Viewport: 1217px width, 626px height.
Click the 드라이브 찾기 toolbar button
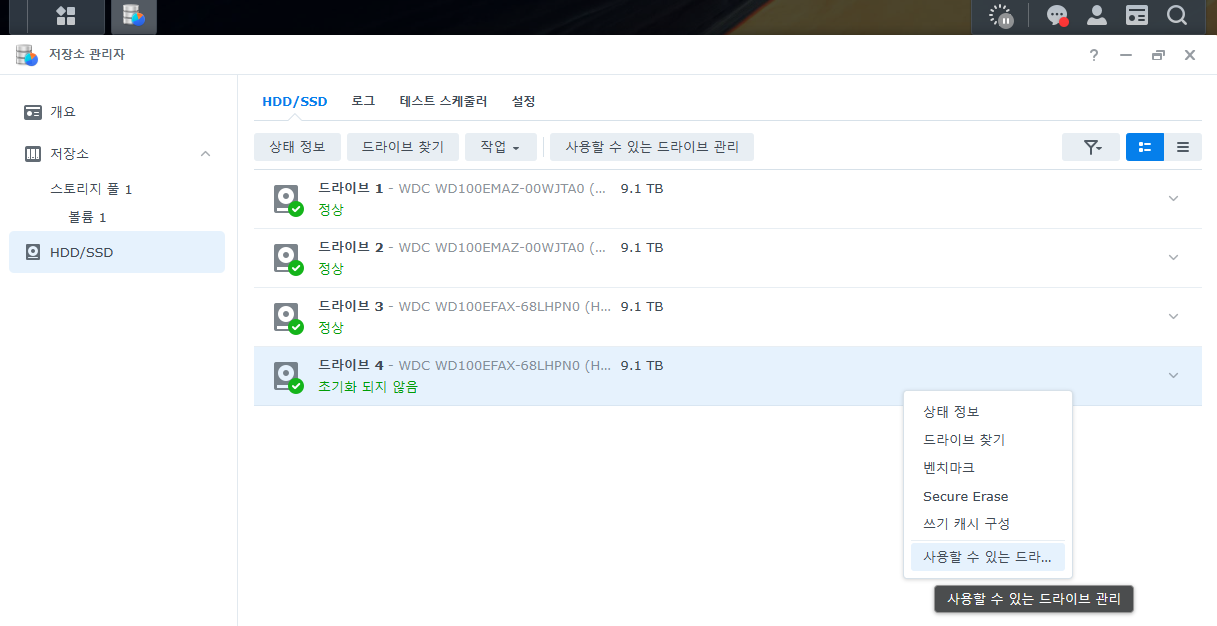coord(403,147)
